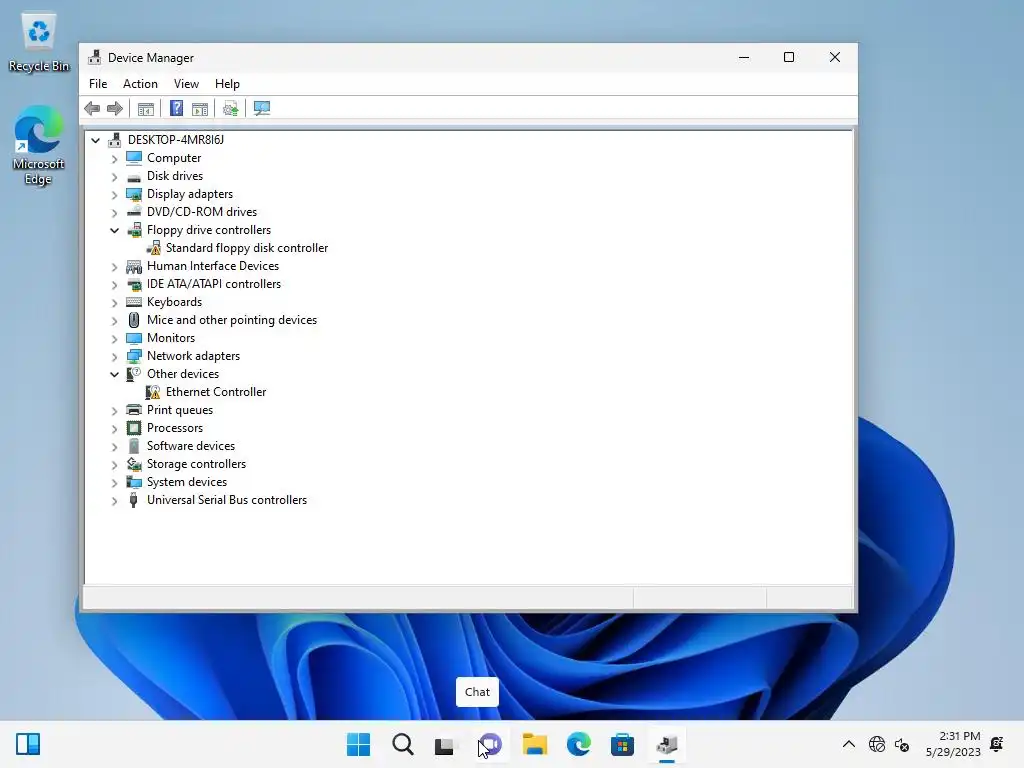Click Show/Hide Console Tree toolbar icon
Image resolution: width=1024 pixels, height=768 pixels.
pyautogui.click(x=146, y=108)
